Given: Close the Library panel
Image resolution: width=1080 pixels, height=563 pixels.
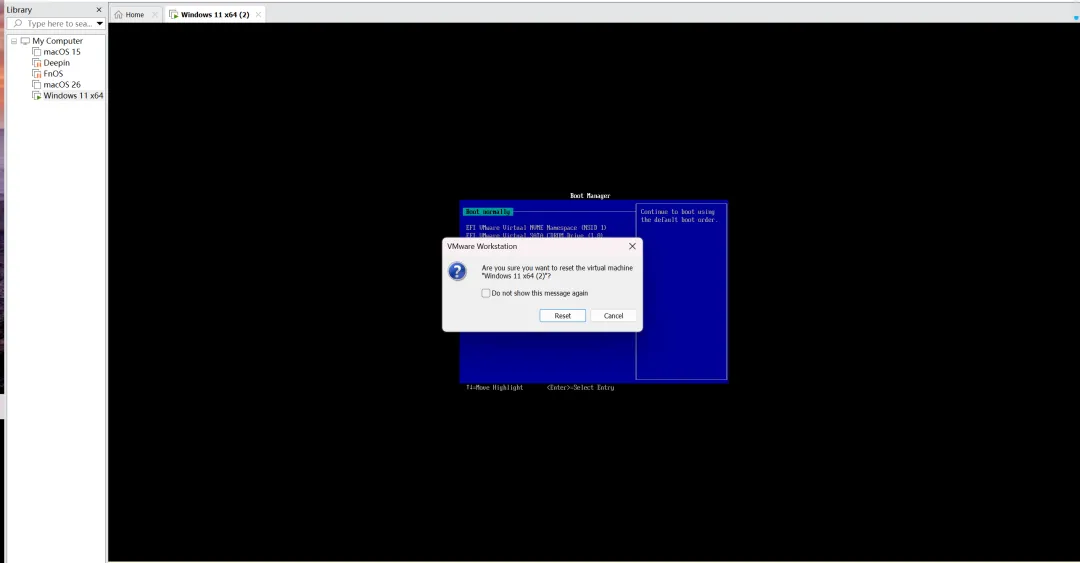Looking at the screenshot, I should click(x=98, y=10).
